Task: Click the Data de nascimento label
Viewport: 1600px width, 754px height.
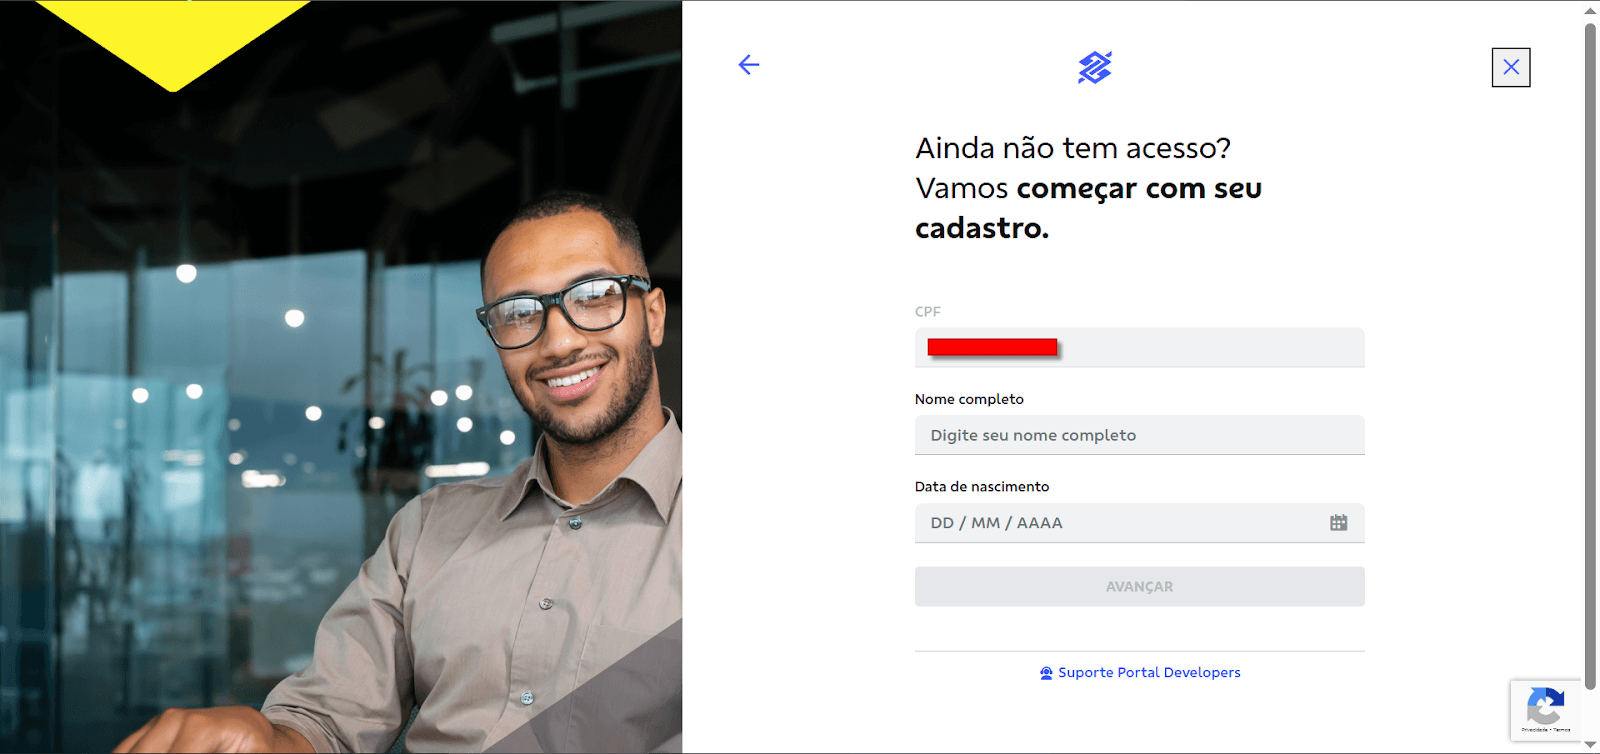Action: point(982,487)
